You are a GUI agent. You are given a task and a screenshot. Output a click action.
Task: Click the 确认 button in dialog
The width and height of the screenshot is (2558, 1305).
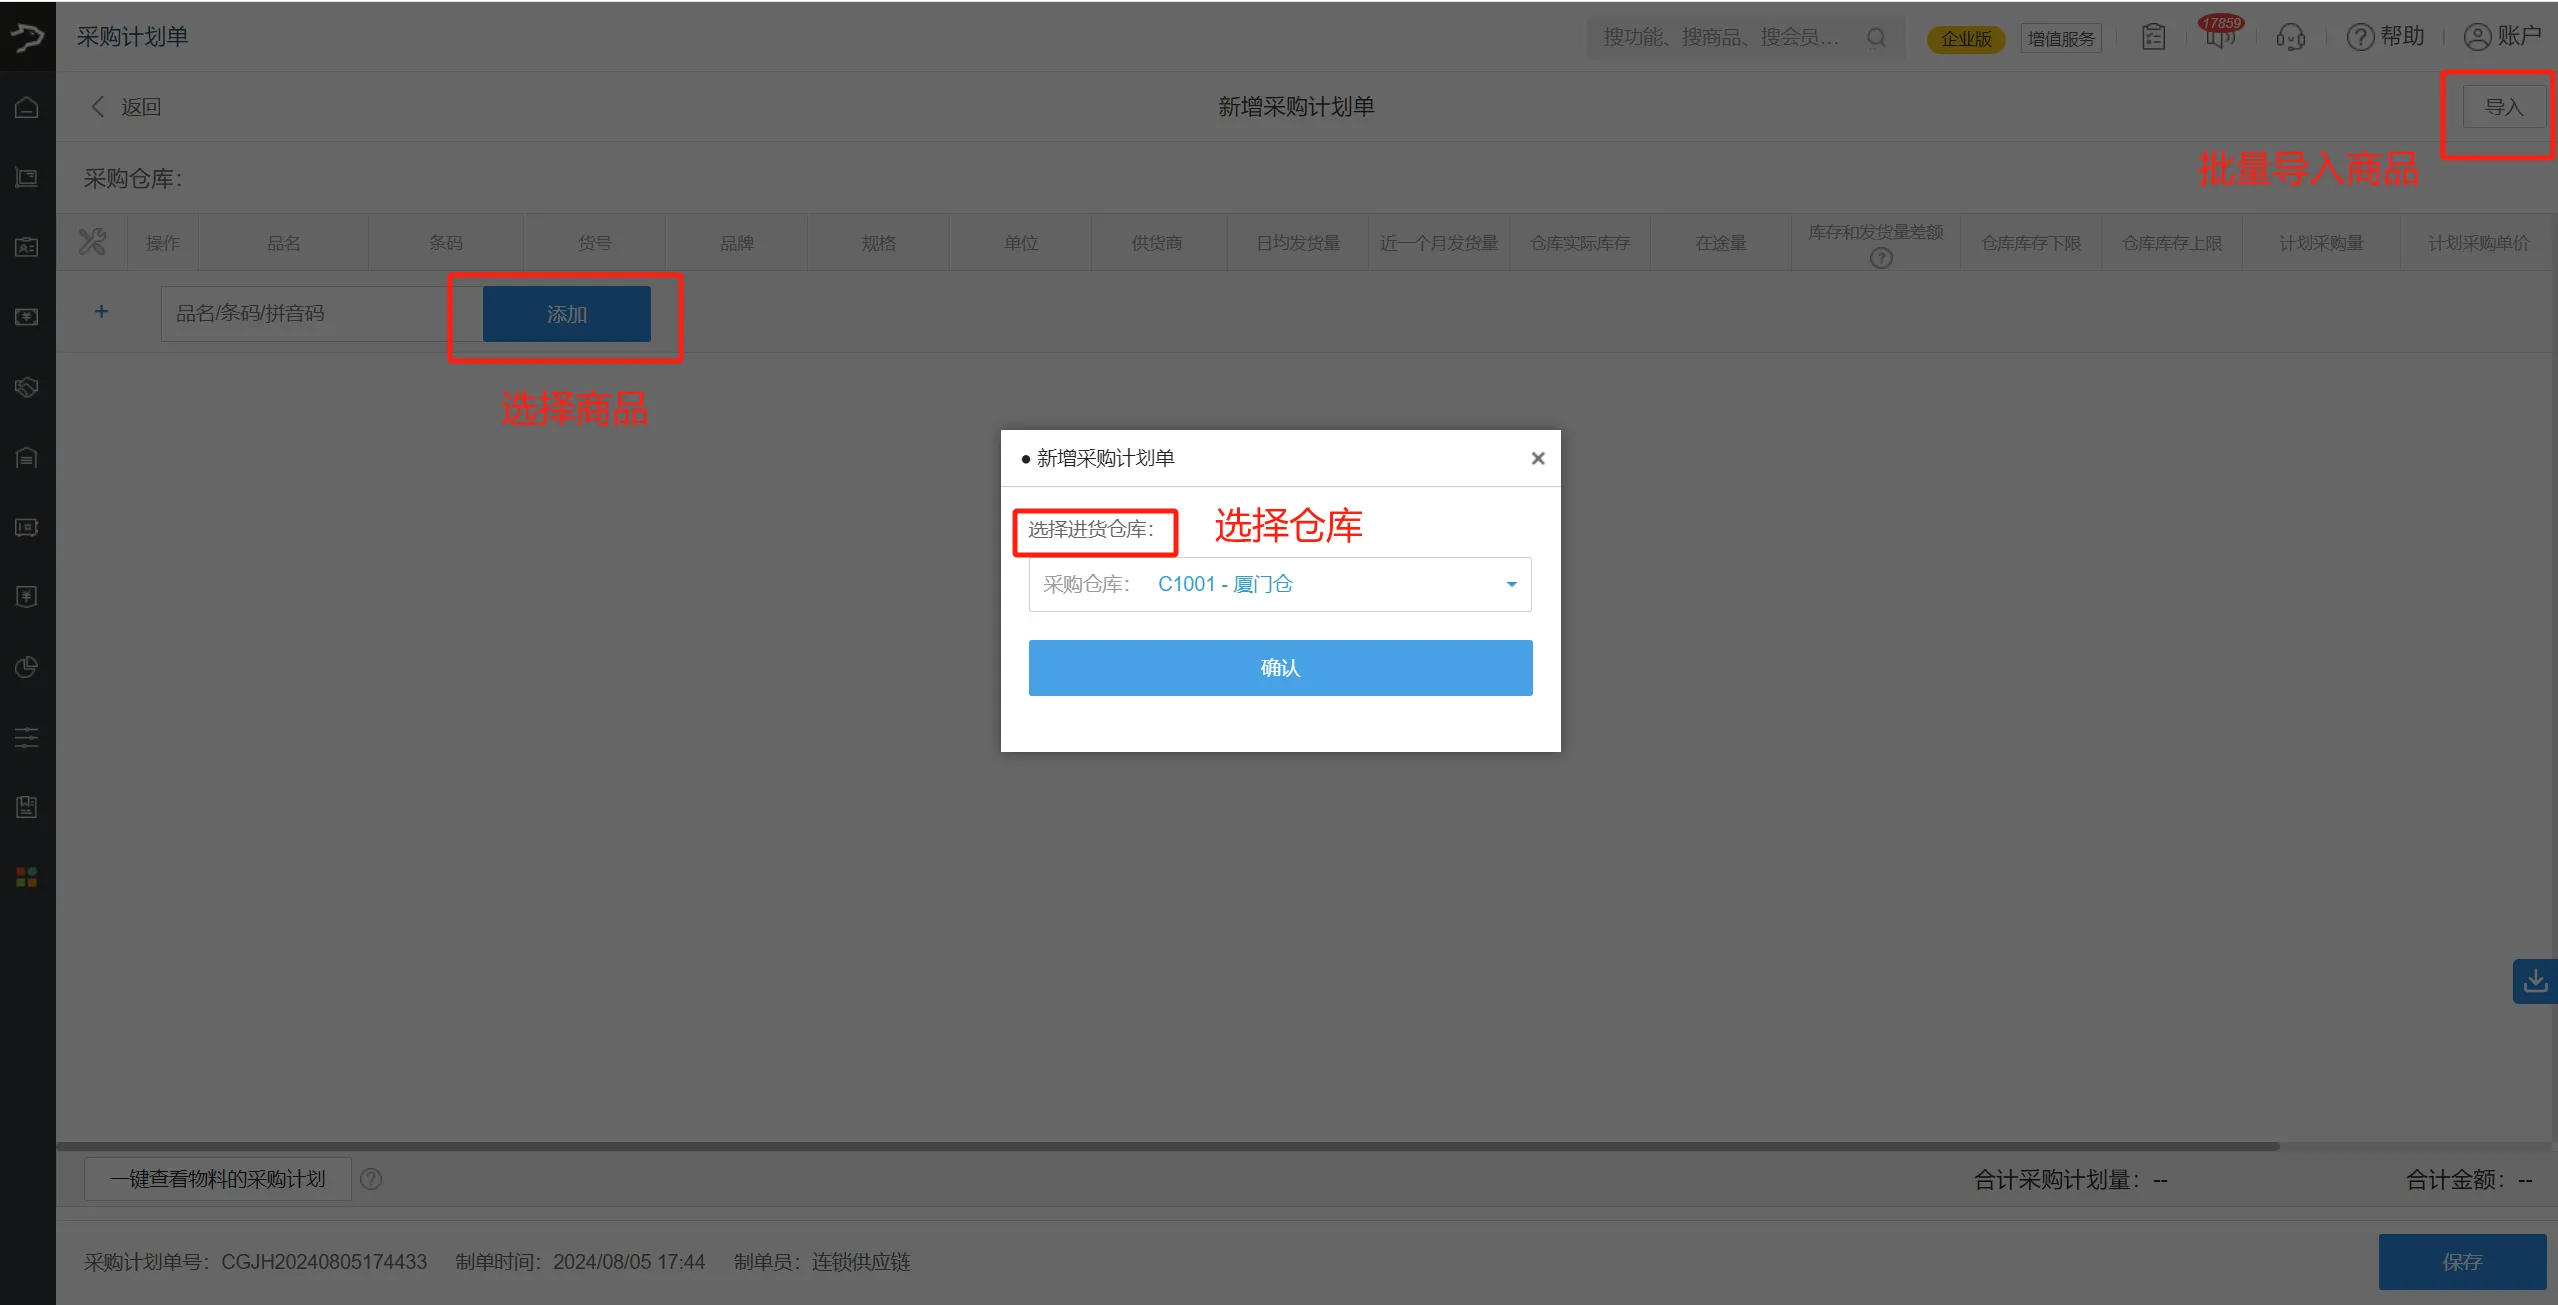pos(1280,668)
